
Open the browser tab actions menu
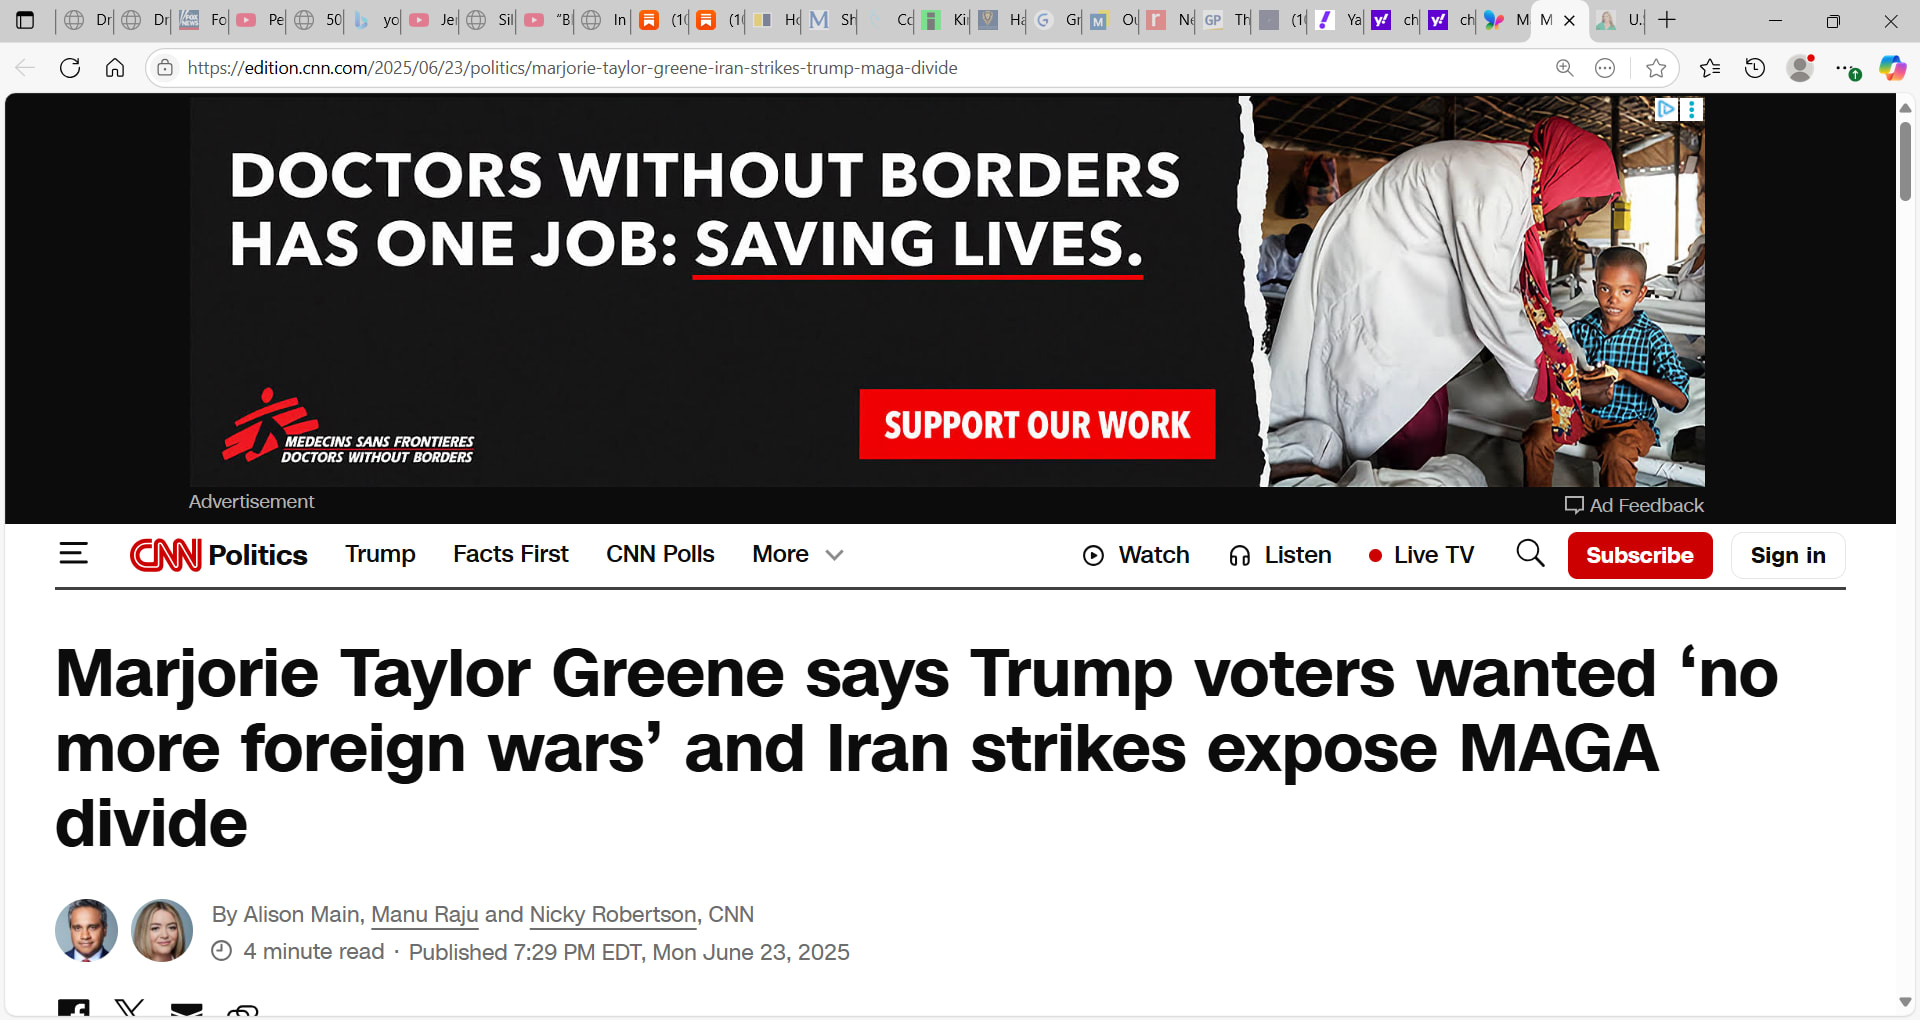[x=25, y=20]
